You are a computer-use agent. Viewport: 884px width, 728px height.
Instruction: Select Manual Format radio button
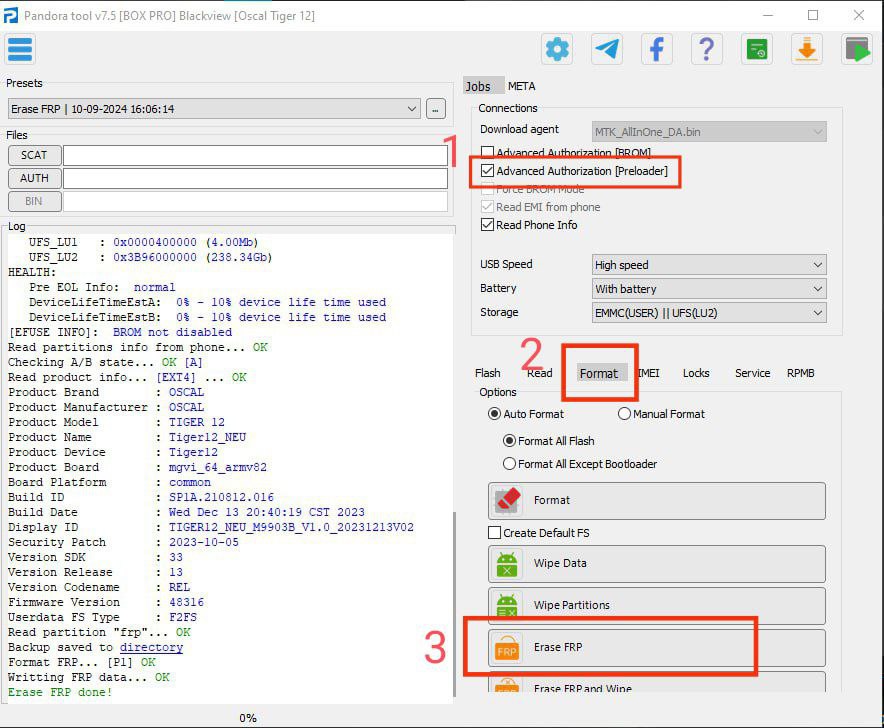click(624, 414)
